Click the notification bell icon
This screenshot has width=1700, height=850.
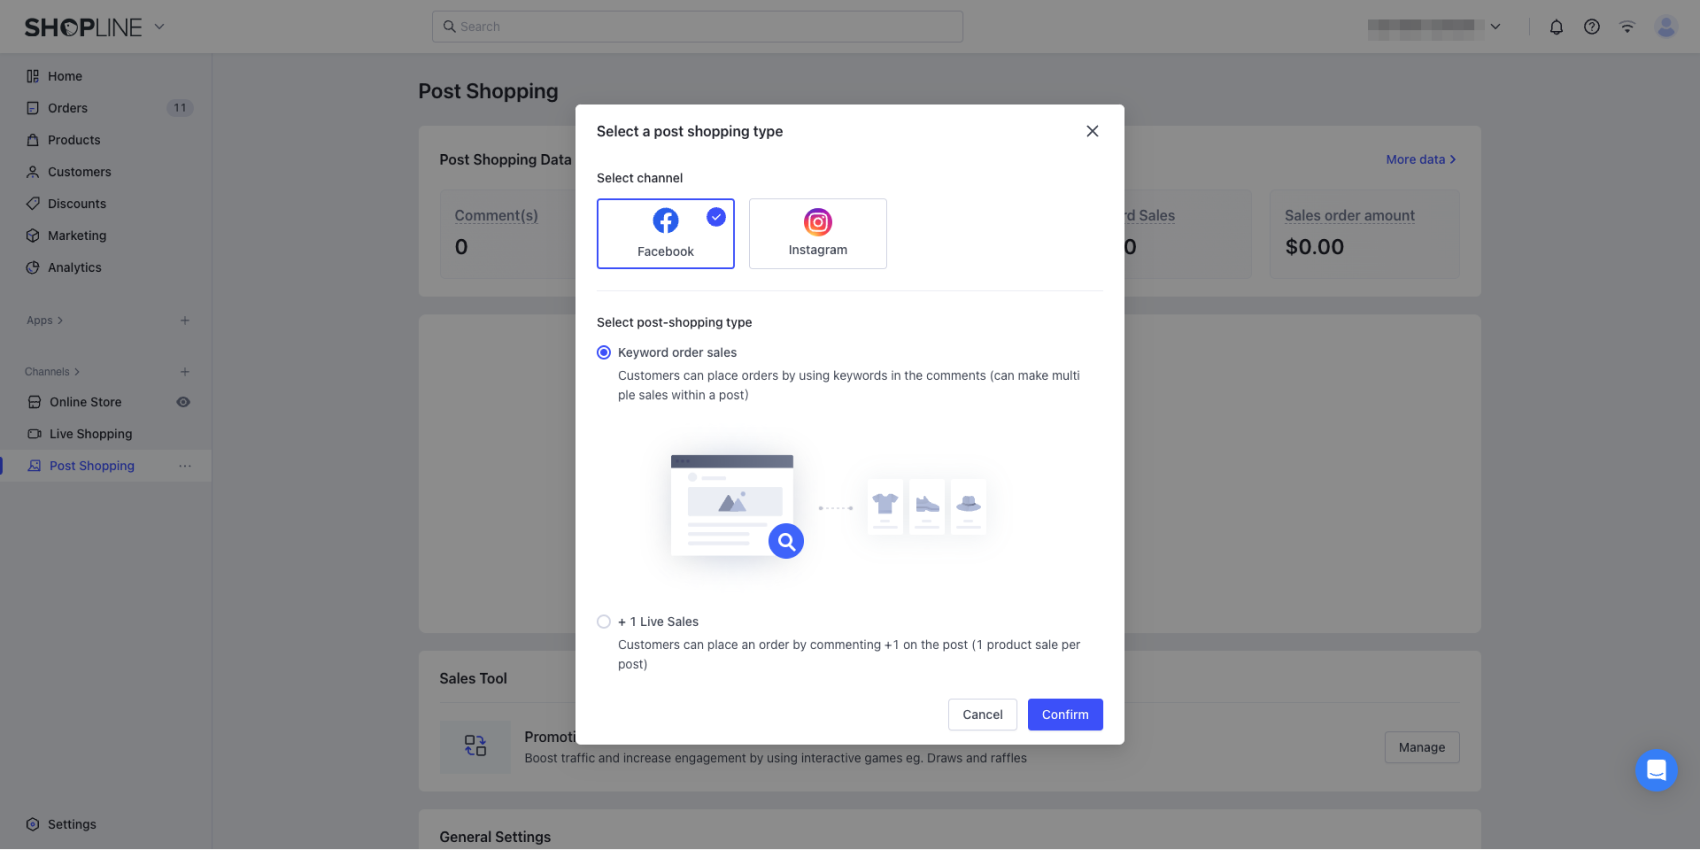coord(1556,27)
